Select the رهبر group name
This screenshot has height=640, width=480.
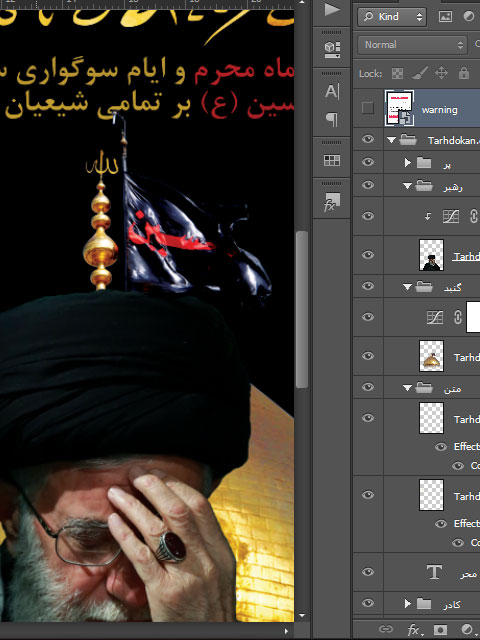pos(453,187)
